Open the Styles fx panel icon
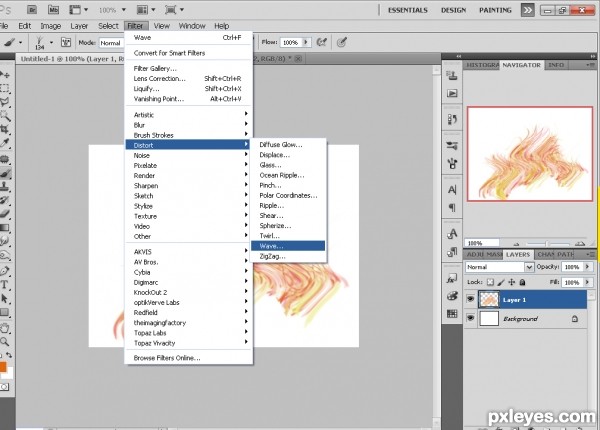This screenshot has width=600, height=430. [x=452, y=279]
